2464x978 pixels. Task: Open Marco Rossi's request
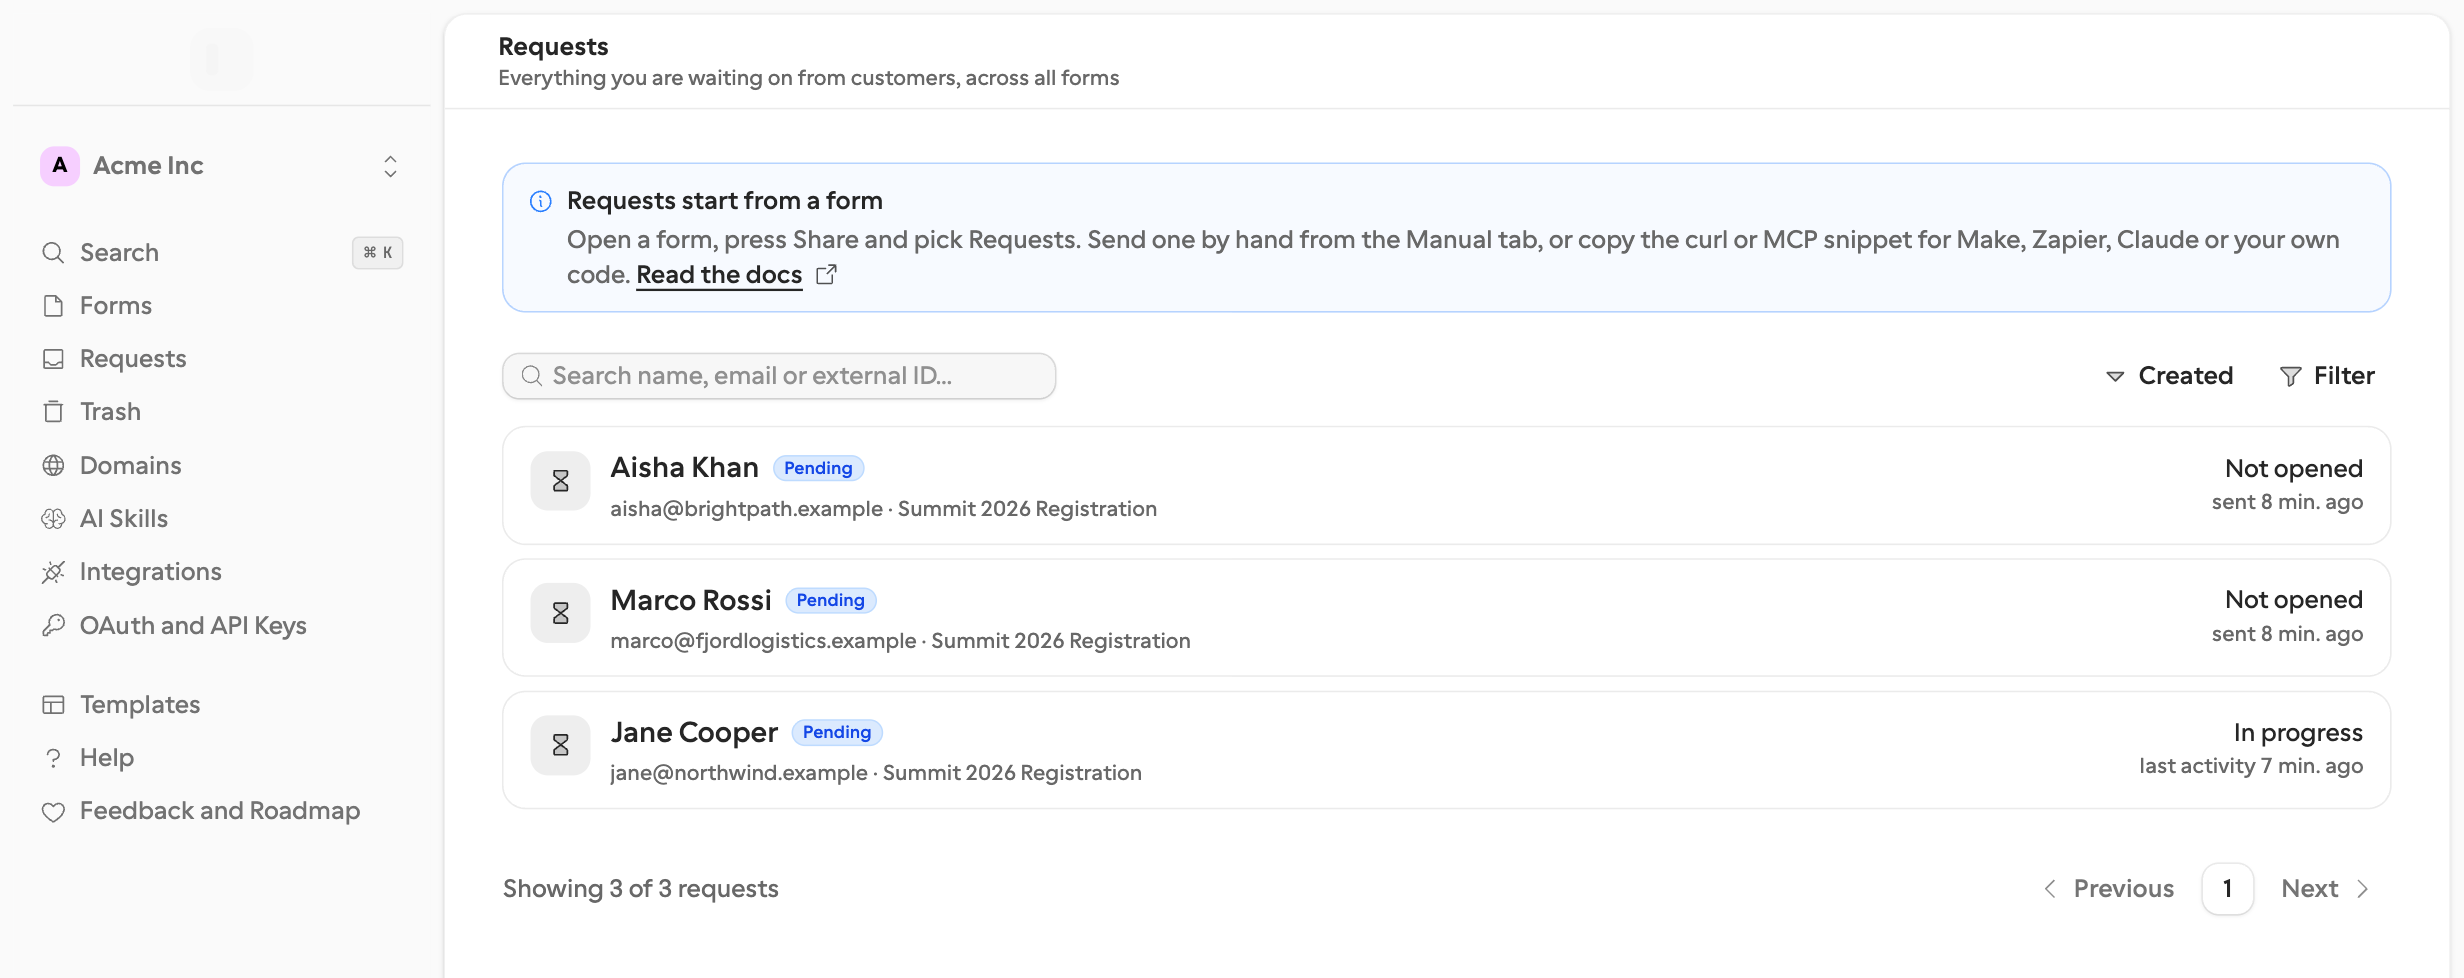[1446, 618]
